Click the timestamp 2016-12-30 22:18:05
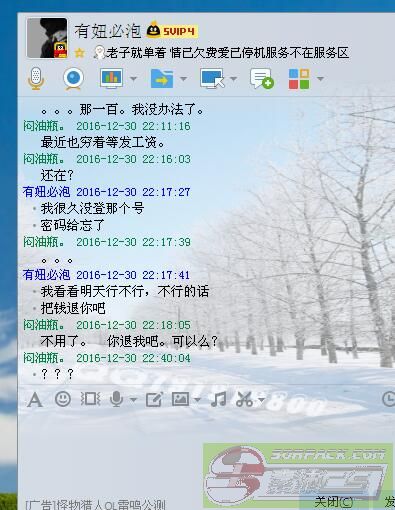Viewport: 395px width, 510px height. 133,325
